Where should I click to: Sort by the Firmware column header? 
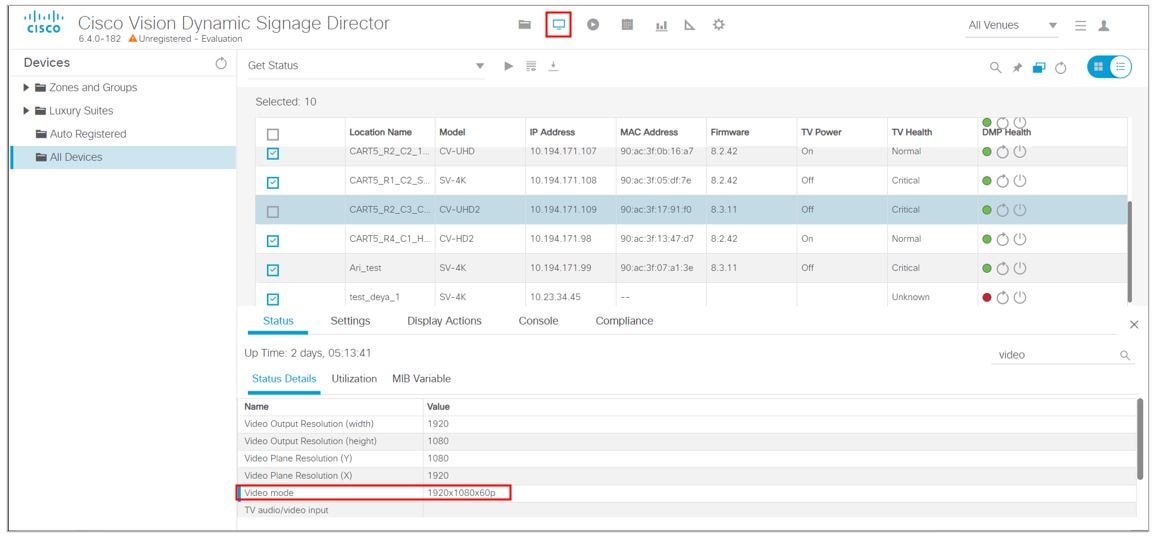pyautogui.click(x=730, y=133)
